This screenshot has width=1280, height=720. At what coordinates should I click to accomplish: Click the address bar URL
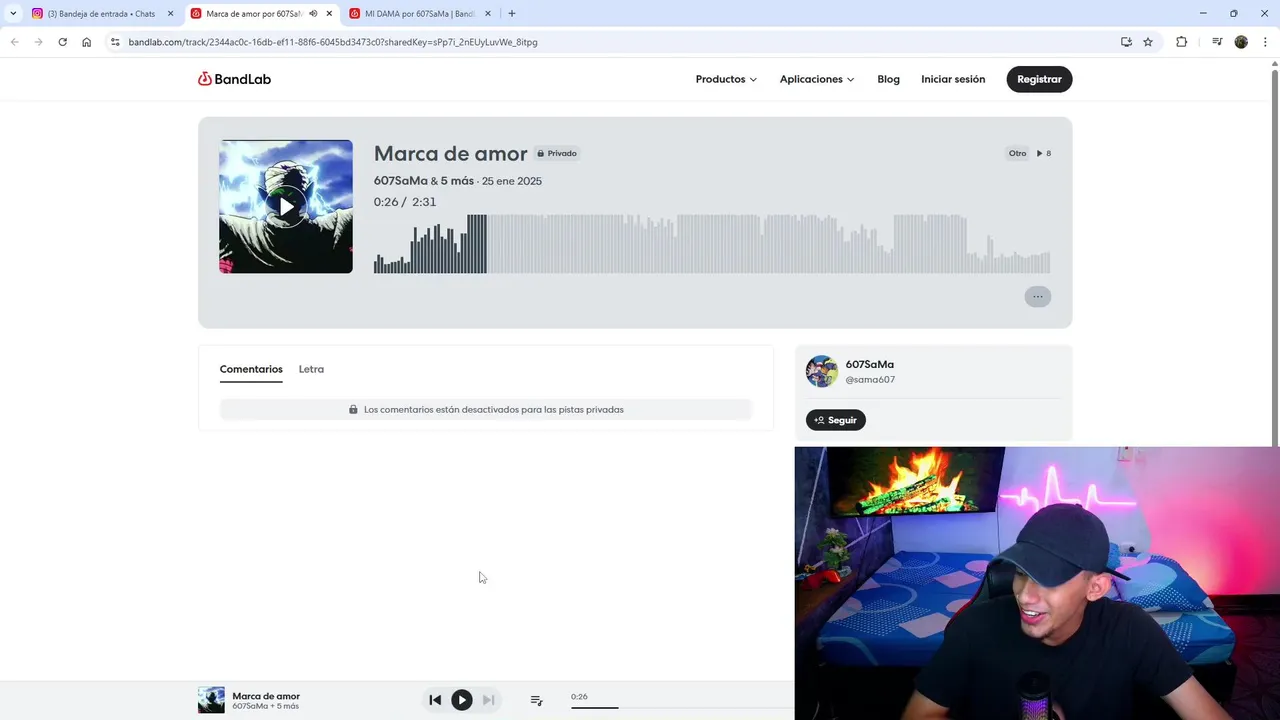click(333, 42)
